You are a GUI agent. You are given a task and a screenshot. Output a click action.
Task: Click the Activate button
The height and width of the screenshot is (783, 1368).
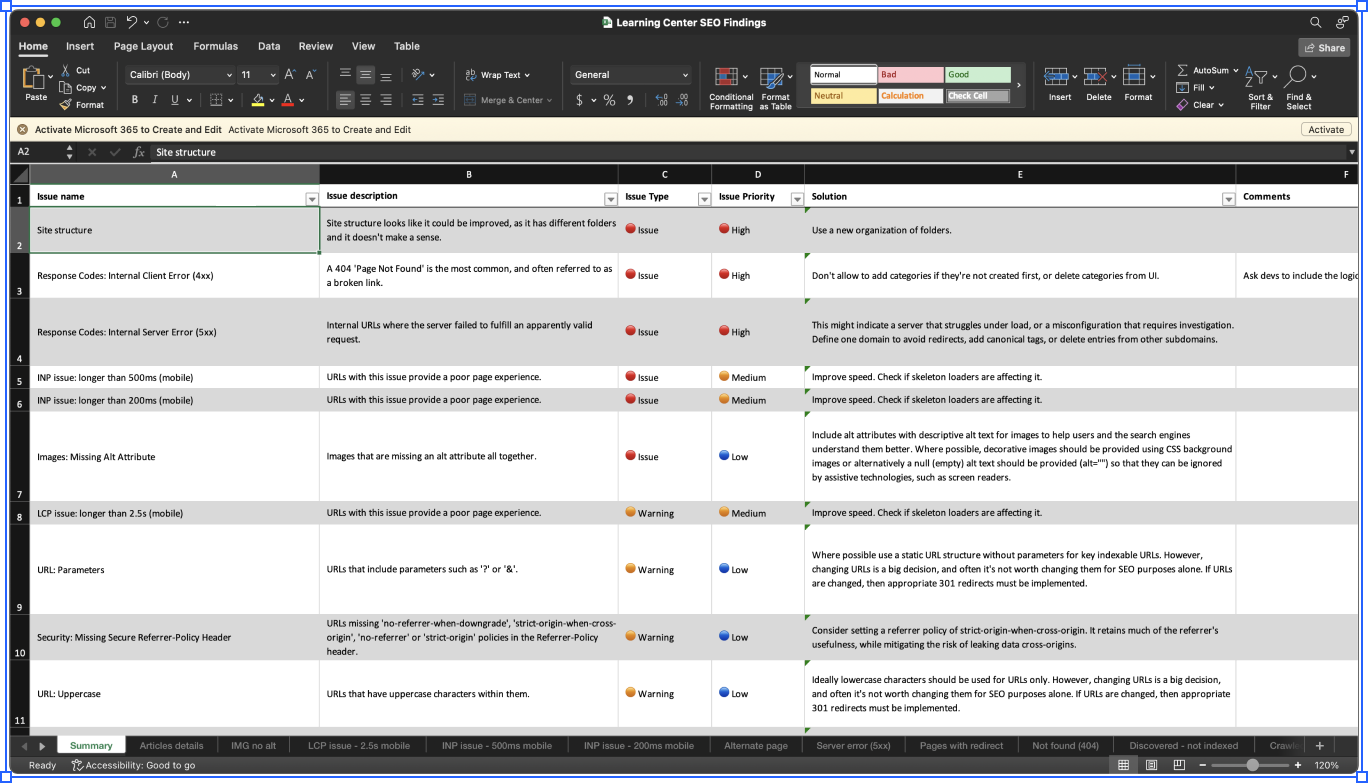click(1326, 130)
